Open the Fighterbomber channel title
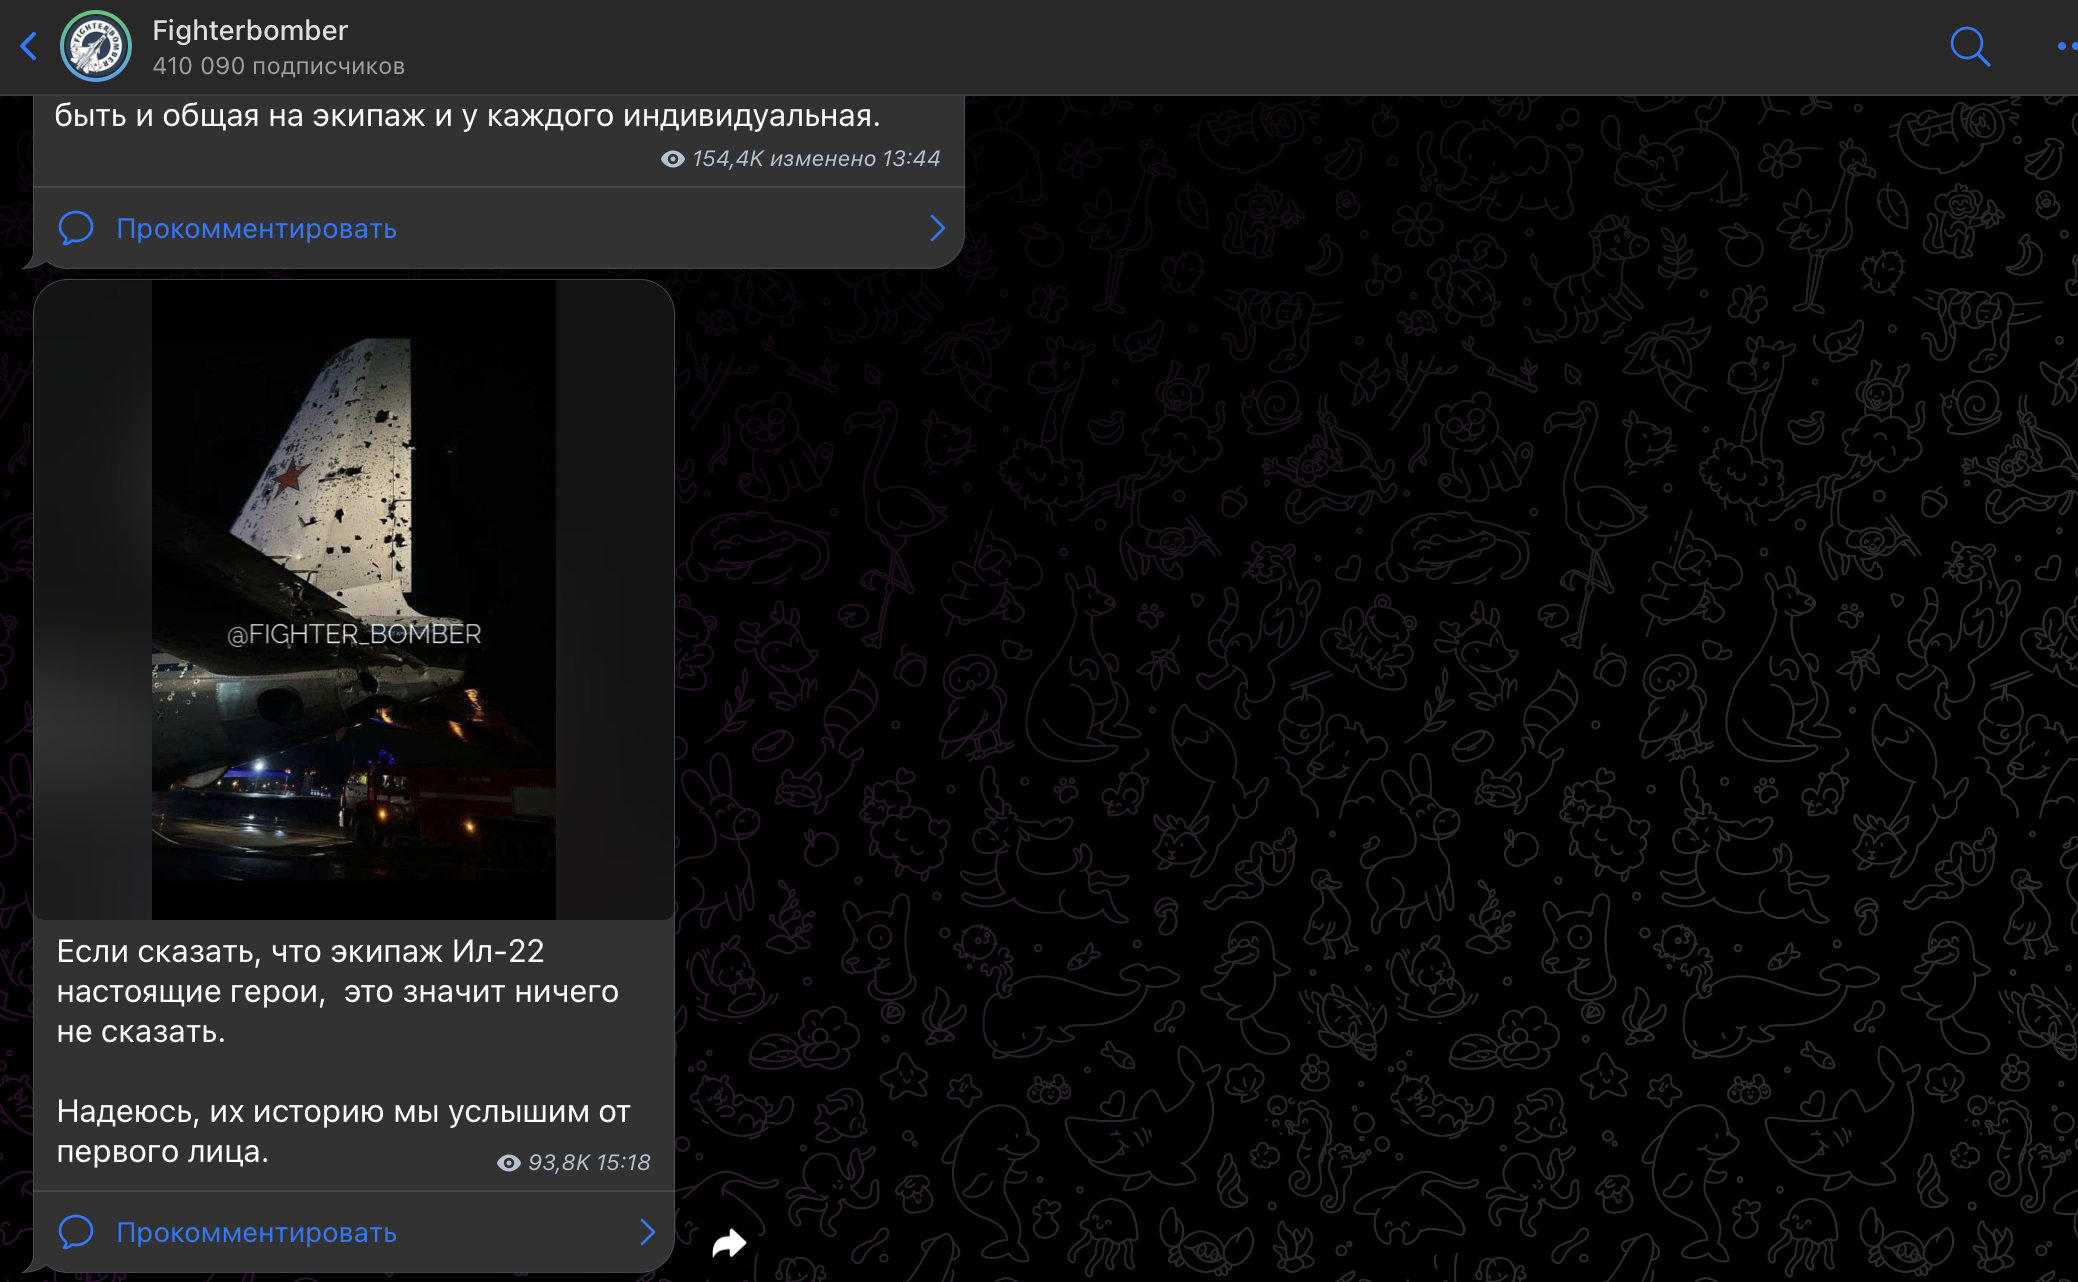The height and width of the screenshot is (1282, 2078). click(250, 31)
